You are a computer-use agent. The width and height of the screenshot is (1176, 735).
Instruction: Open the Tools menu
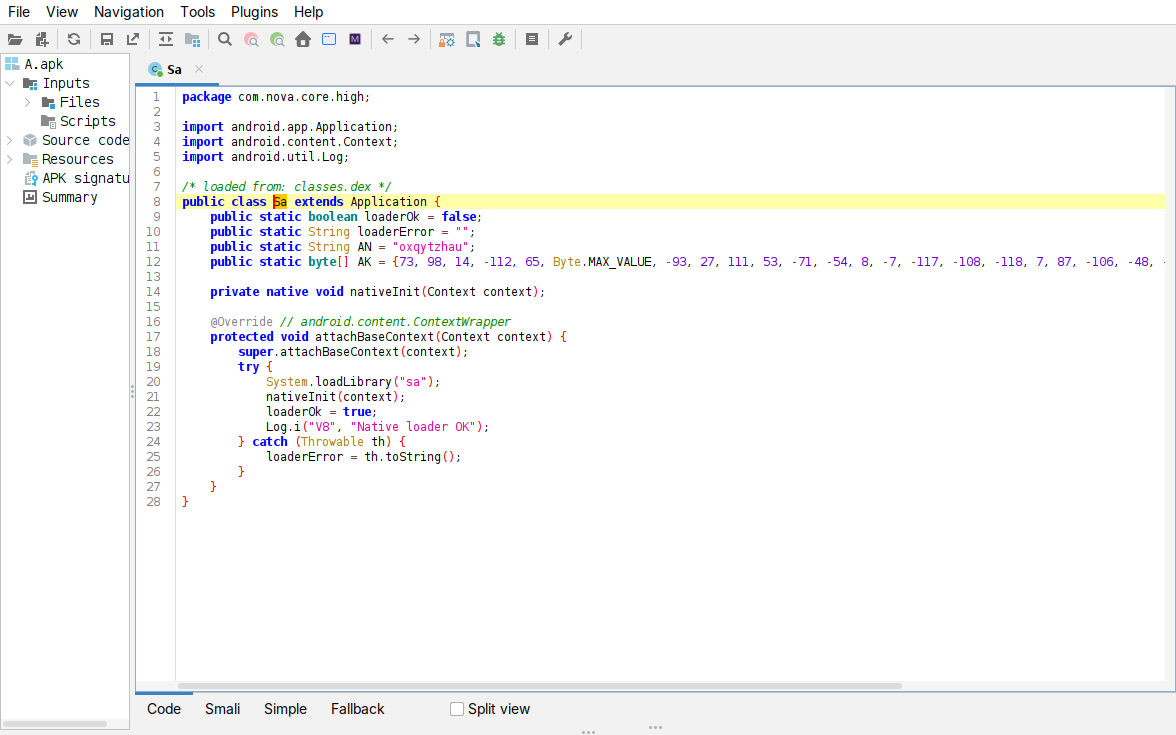pyautogui.click(x=197, y=12)
